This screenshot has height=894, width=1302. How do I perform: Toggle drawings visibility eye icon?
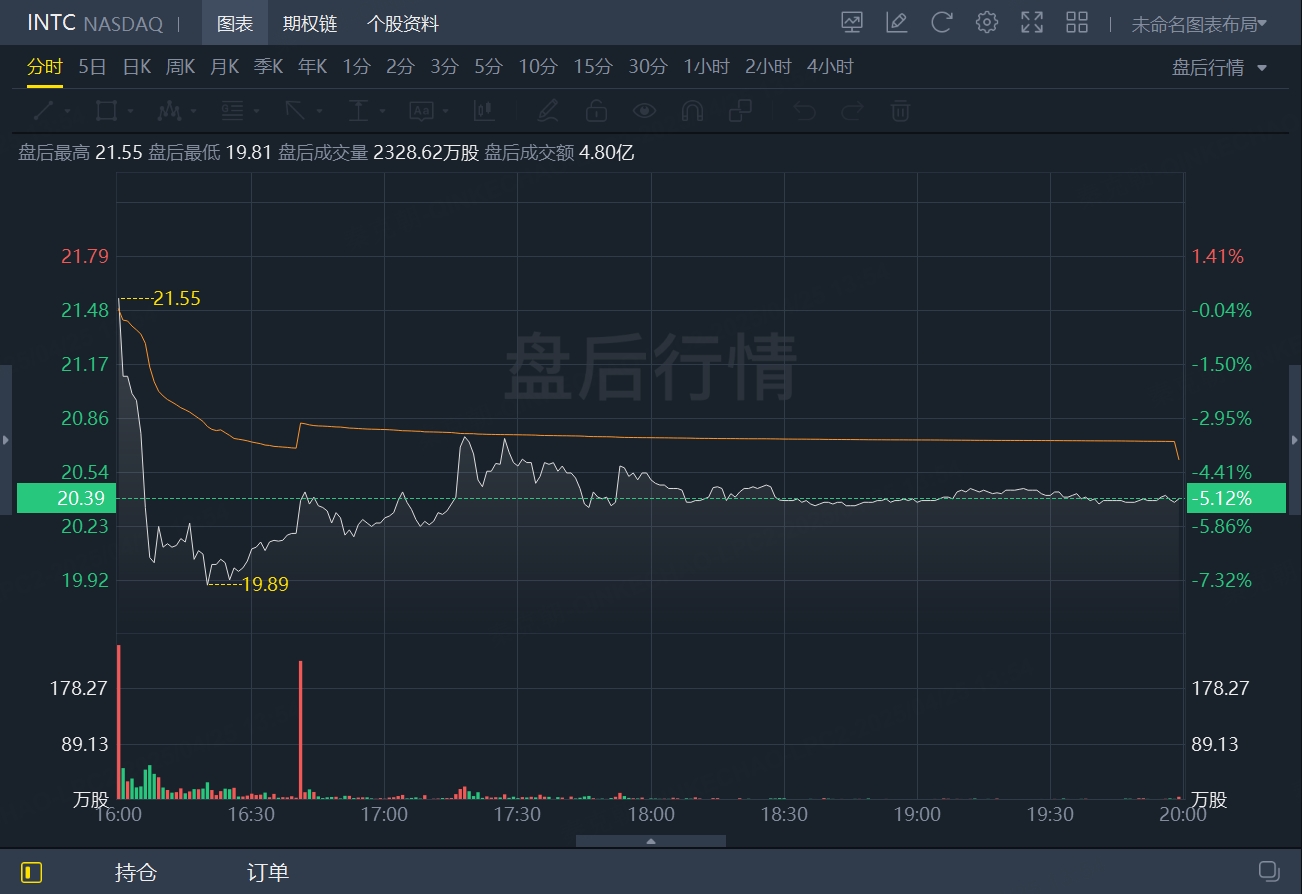point(644,110)
